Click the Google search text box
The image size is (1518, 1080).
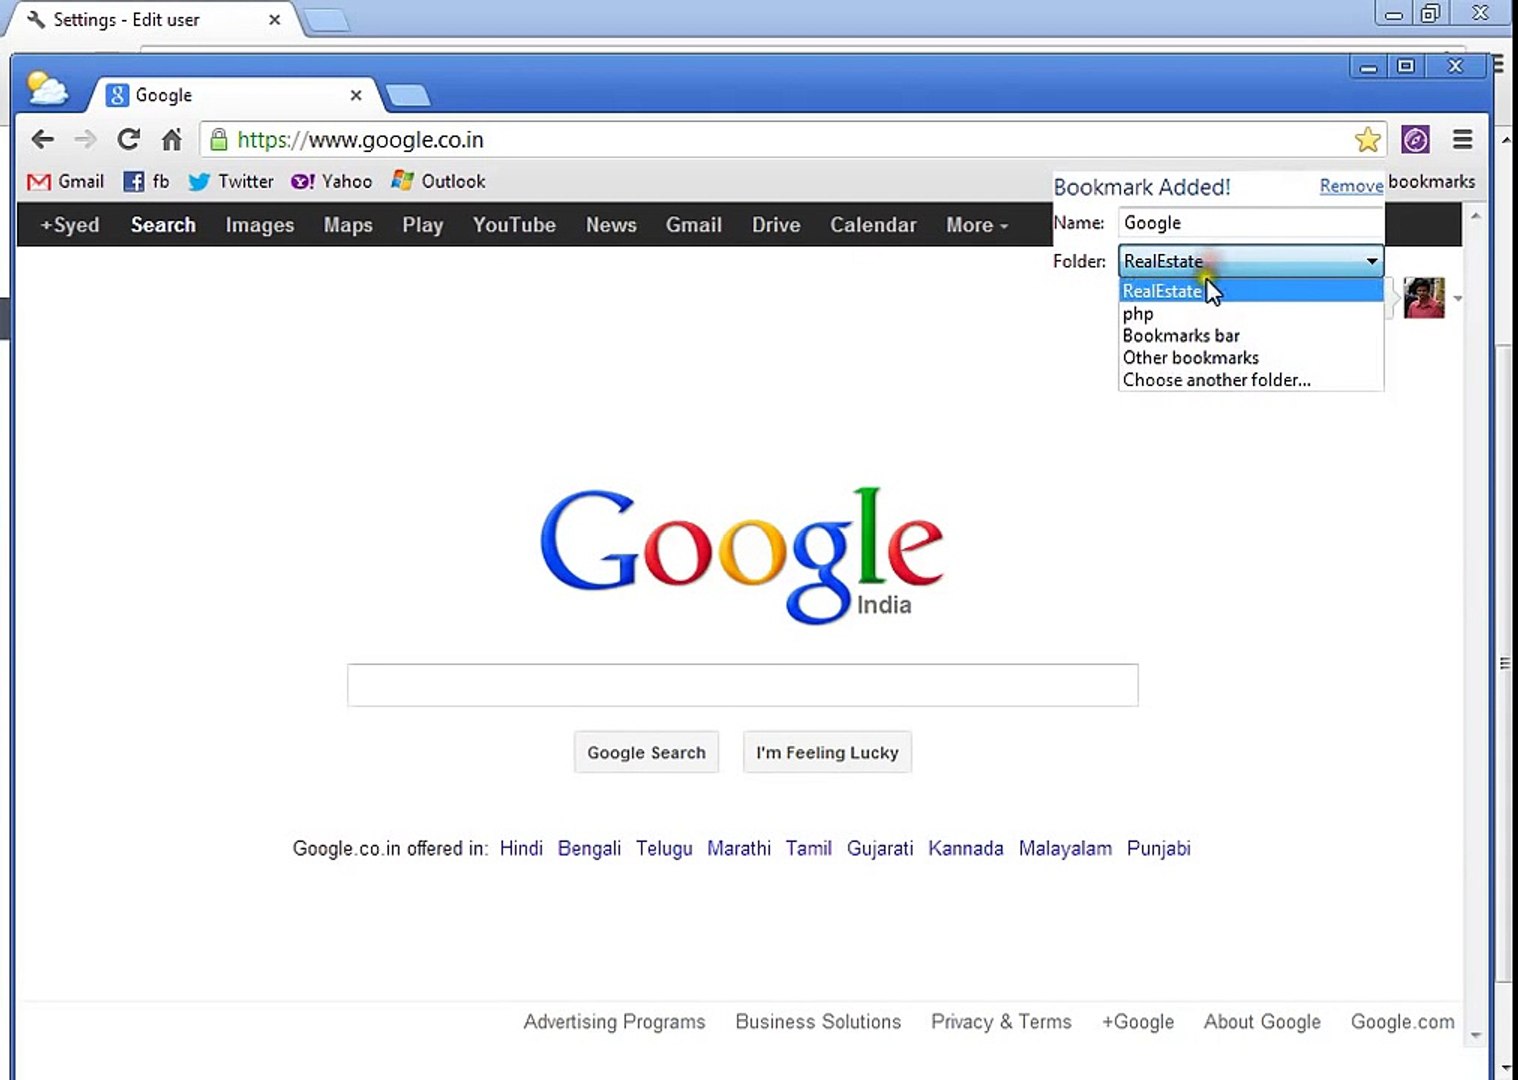[x=742, y=685]
